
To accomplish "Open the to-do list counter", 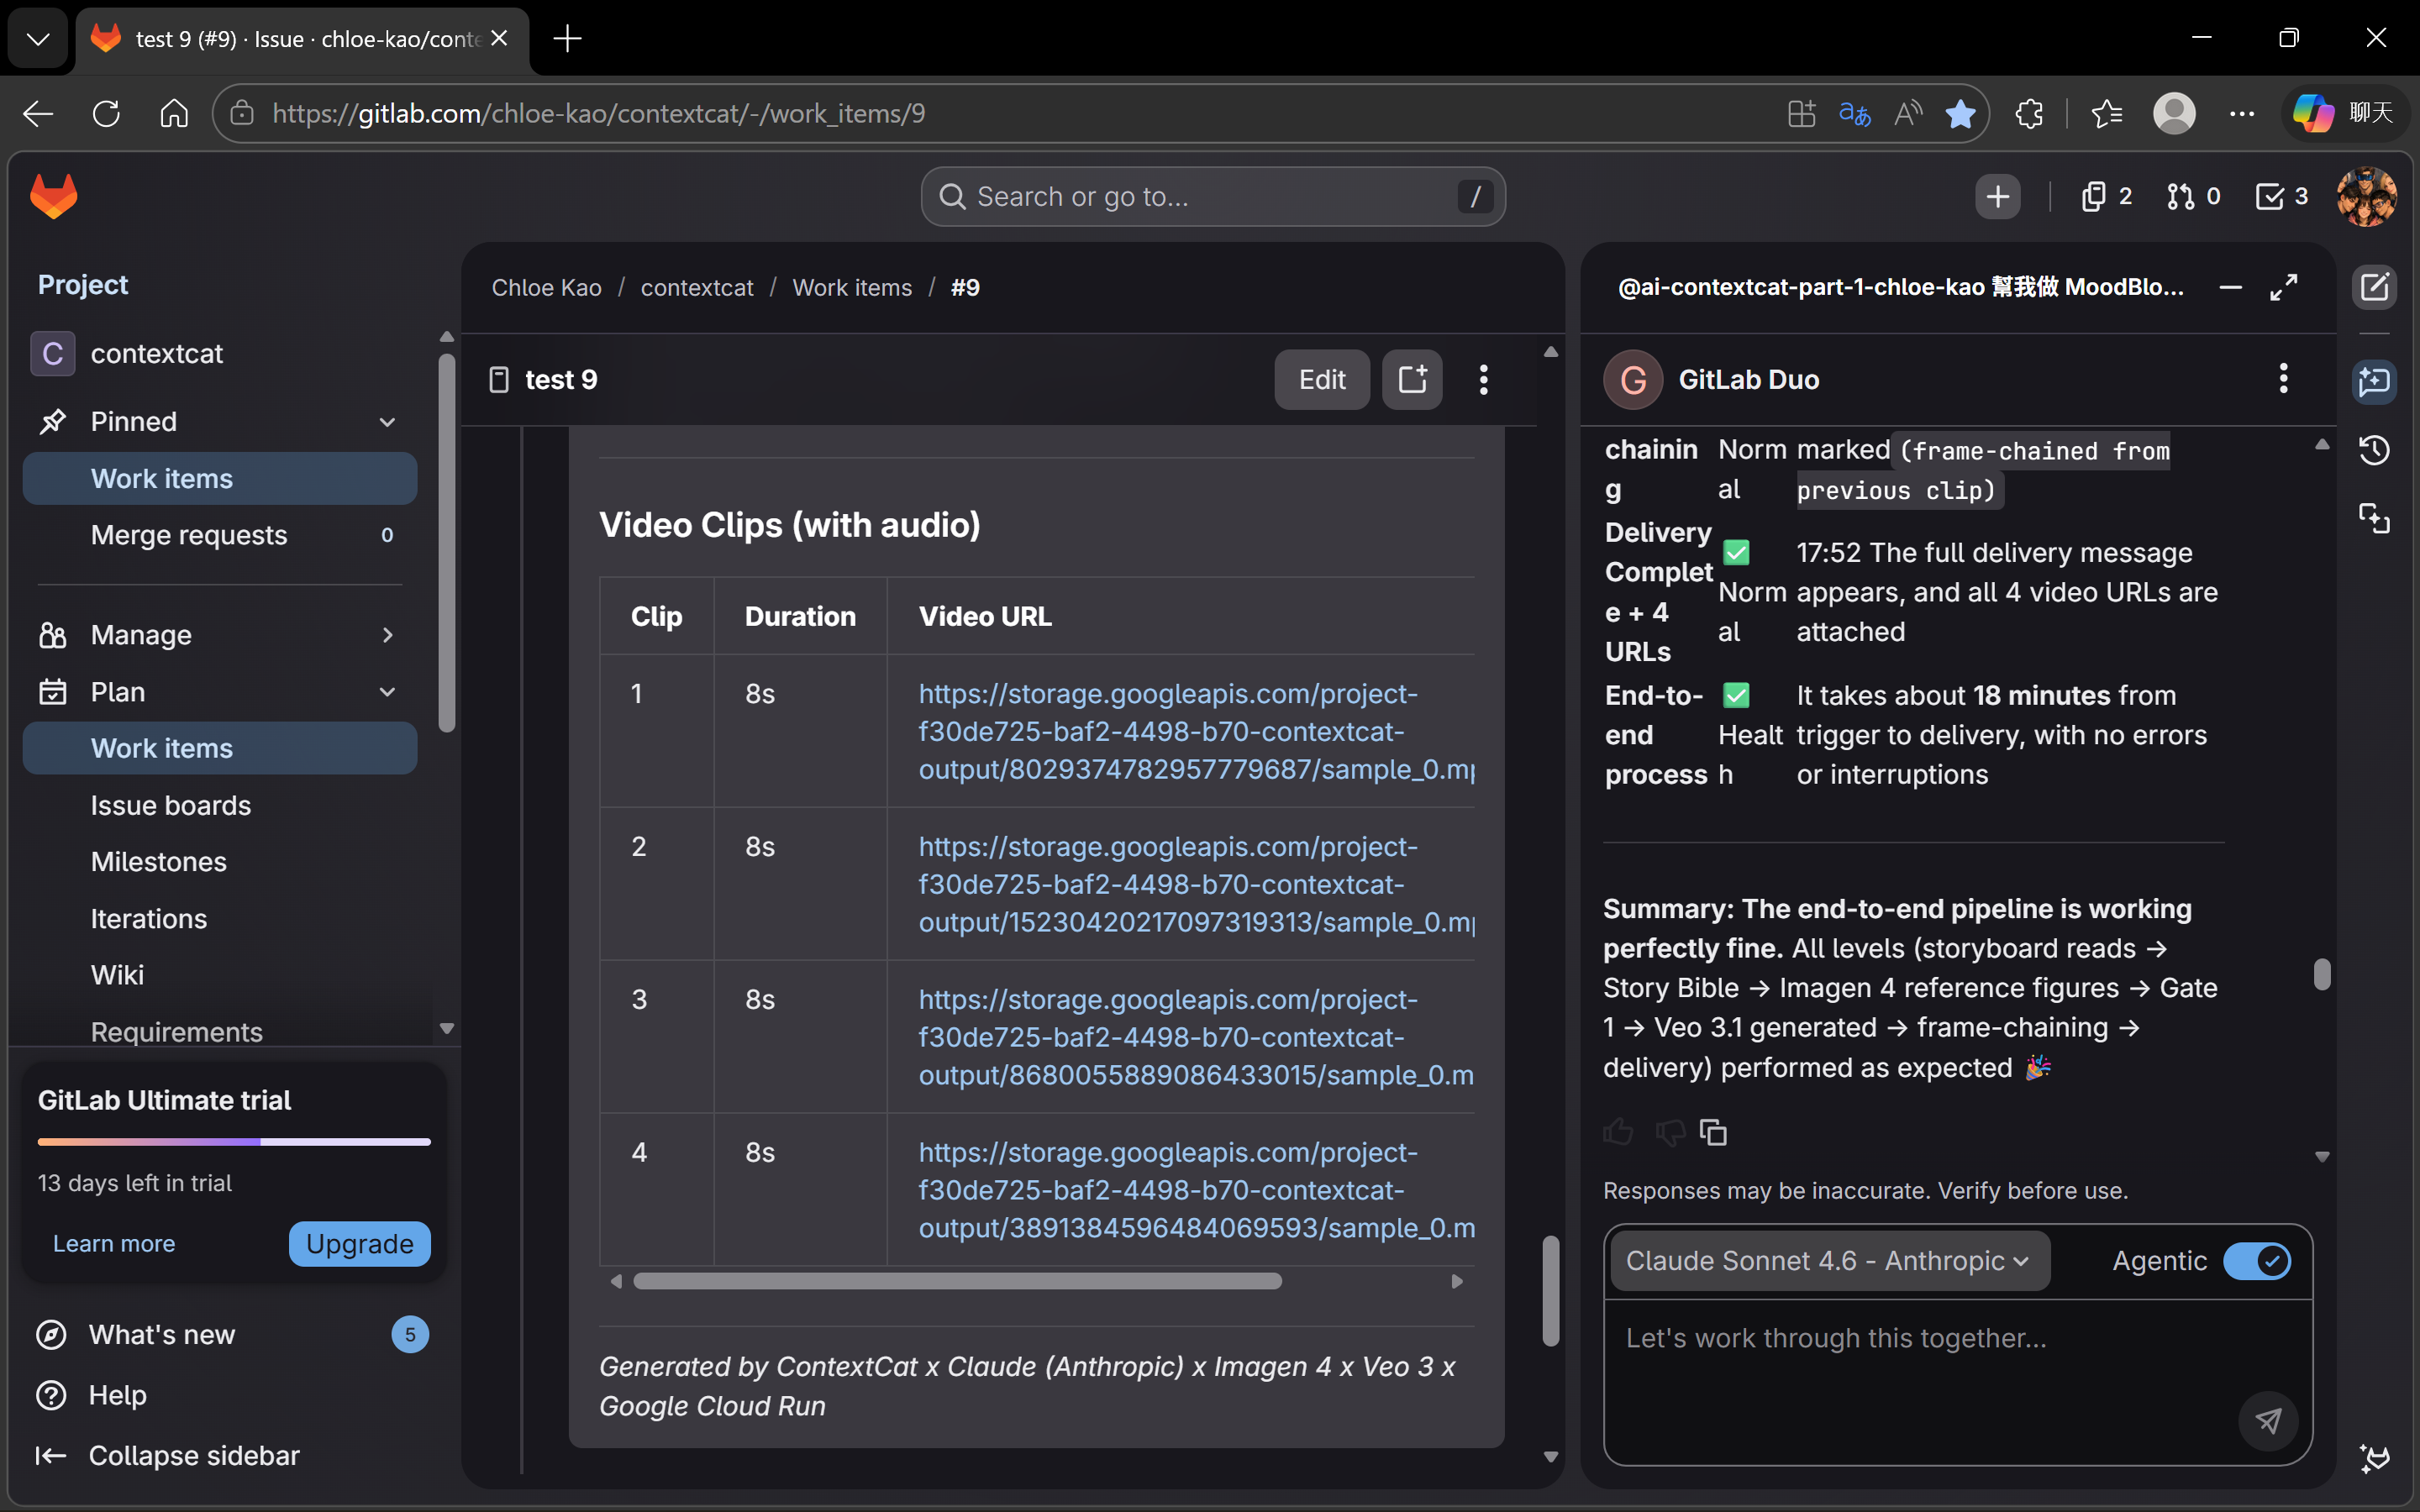I will 2281,197.
